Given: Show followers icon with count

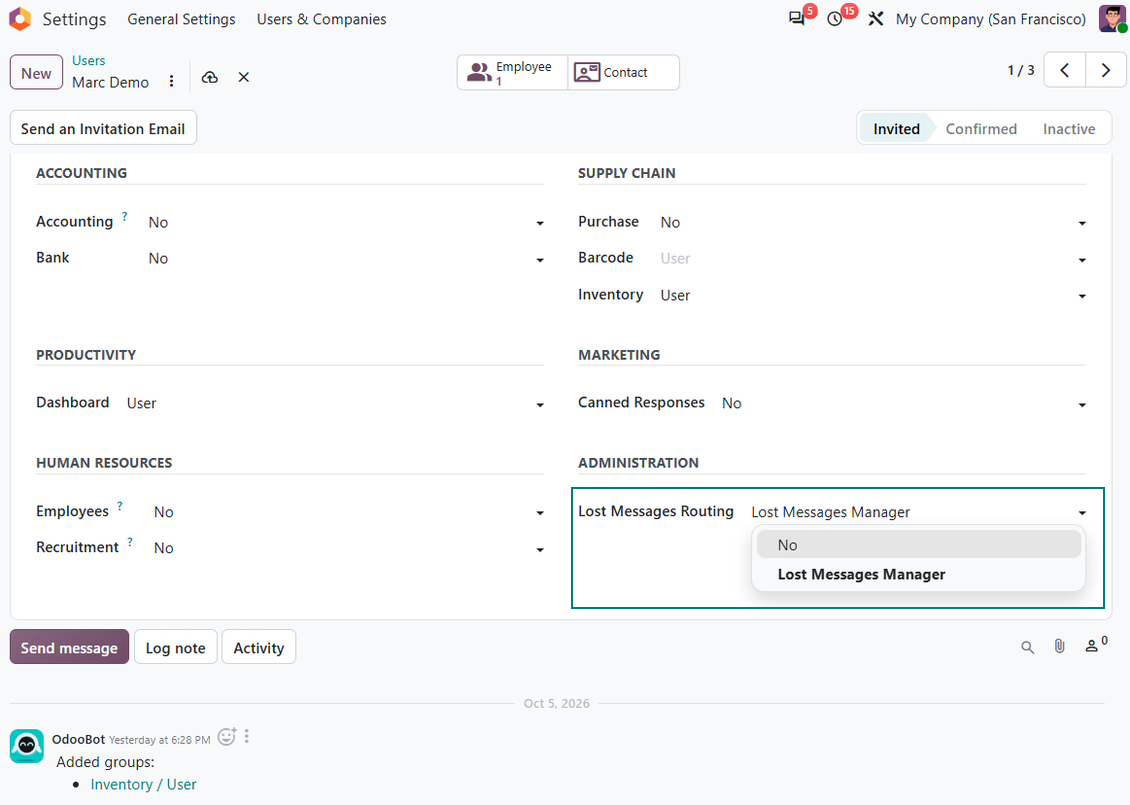Looking at the screenshot, I should [x=1096, y=645].
